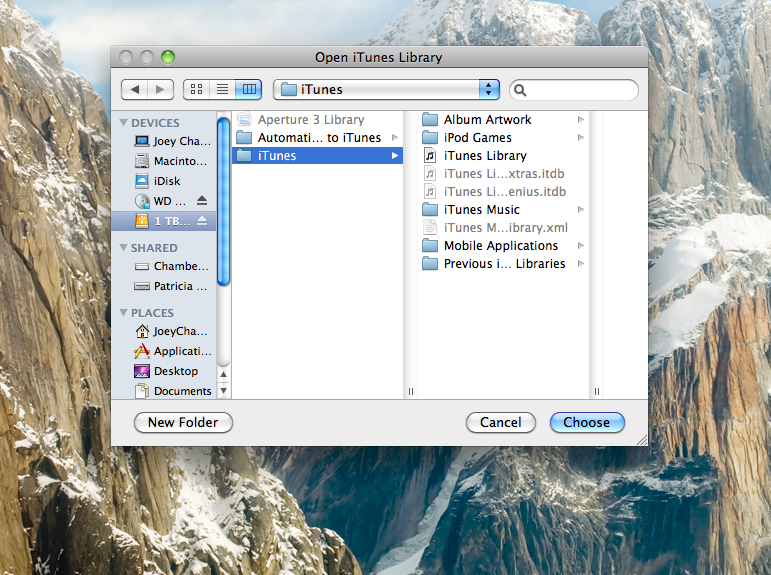Switch to list view

click(x=222, y=90)
